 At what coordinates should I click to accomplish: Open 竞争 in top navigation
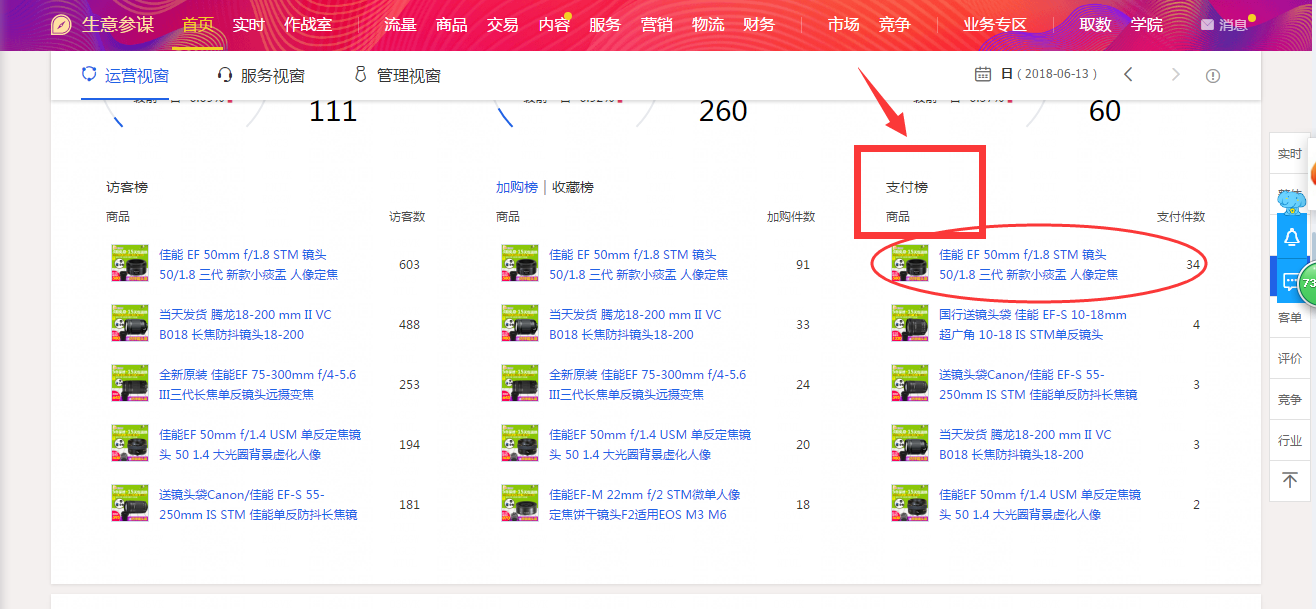click(895, 25)
